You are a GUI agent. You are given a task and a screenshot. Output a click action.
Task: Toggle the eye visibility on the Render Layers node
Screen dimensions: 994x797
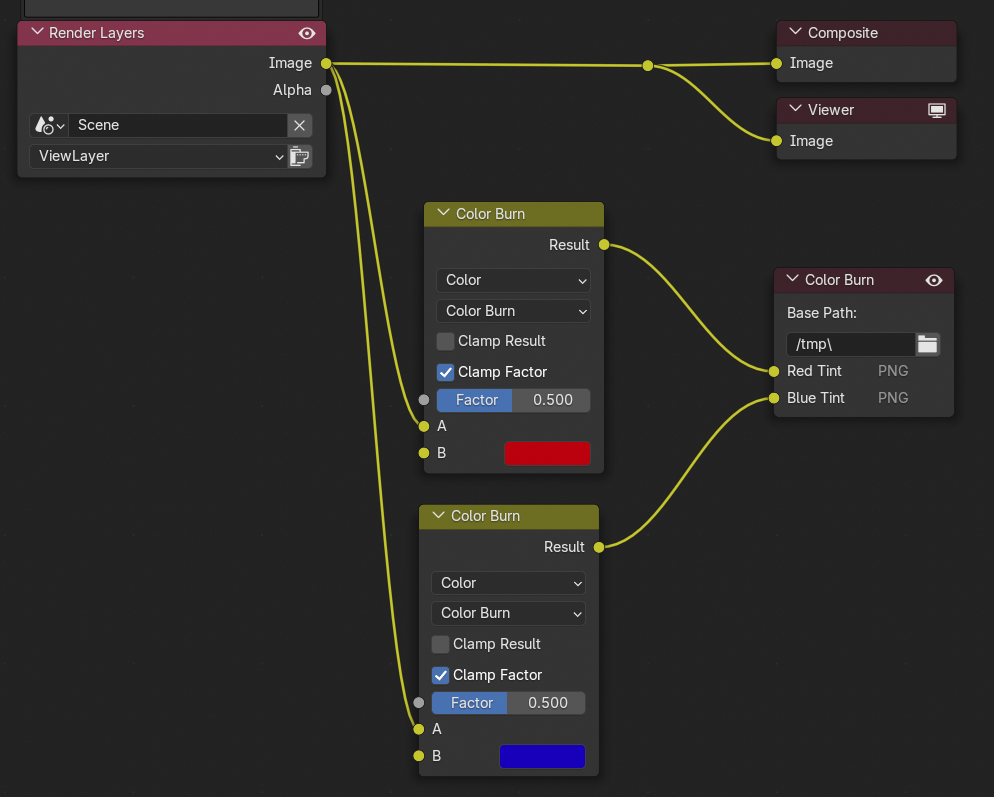click(x=307, y=32)
